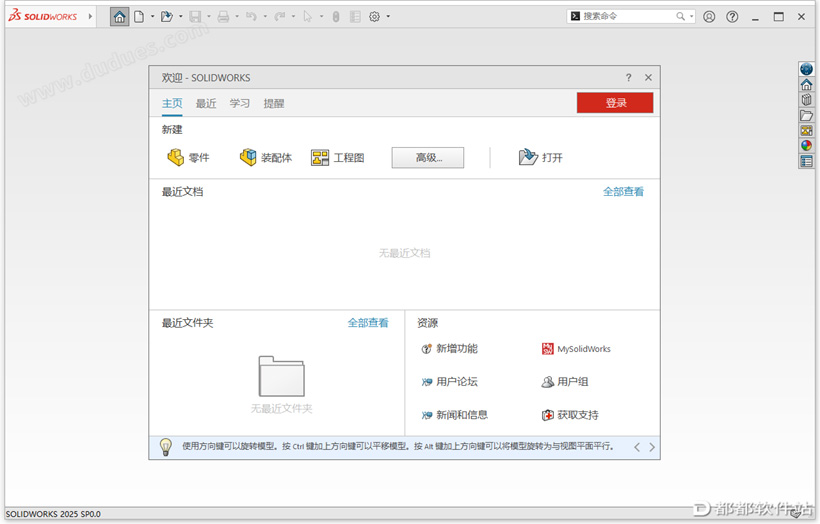Close the 欢迎 - SOLIDWORKS dialog
This screenshot has width=820, height=524.
pyautogui.click(x=648, y=77)
